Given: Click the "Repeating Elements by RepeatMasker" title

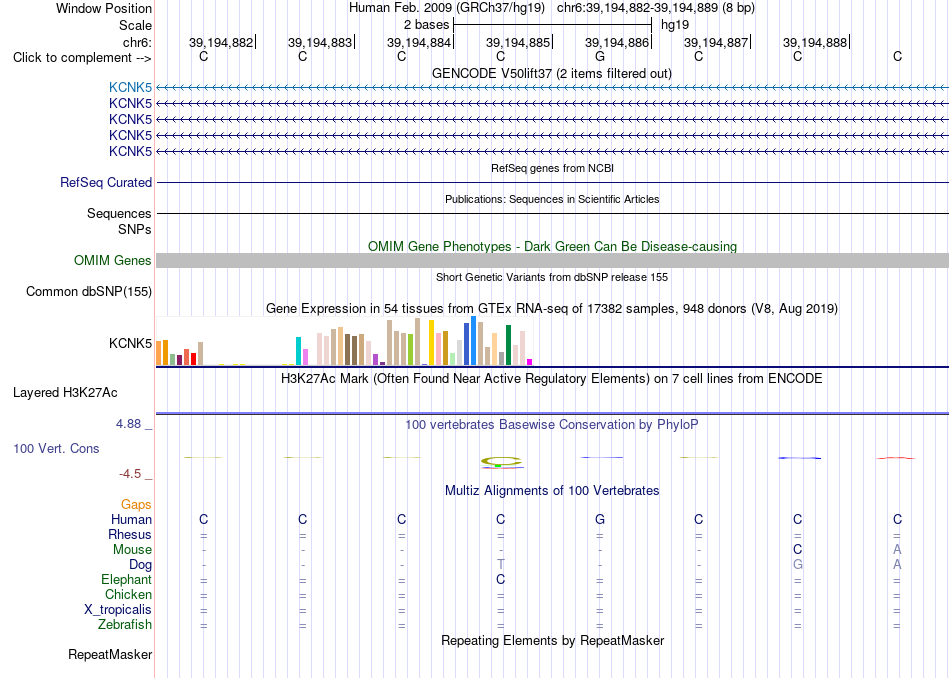Looking at the screenshot, I should 553,640.
